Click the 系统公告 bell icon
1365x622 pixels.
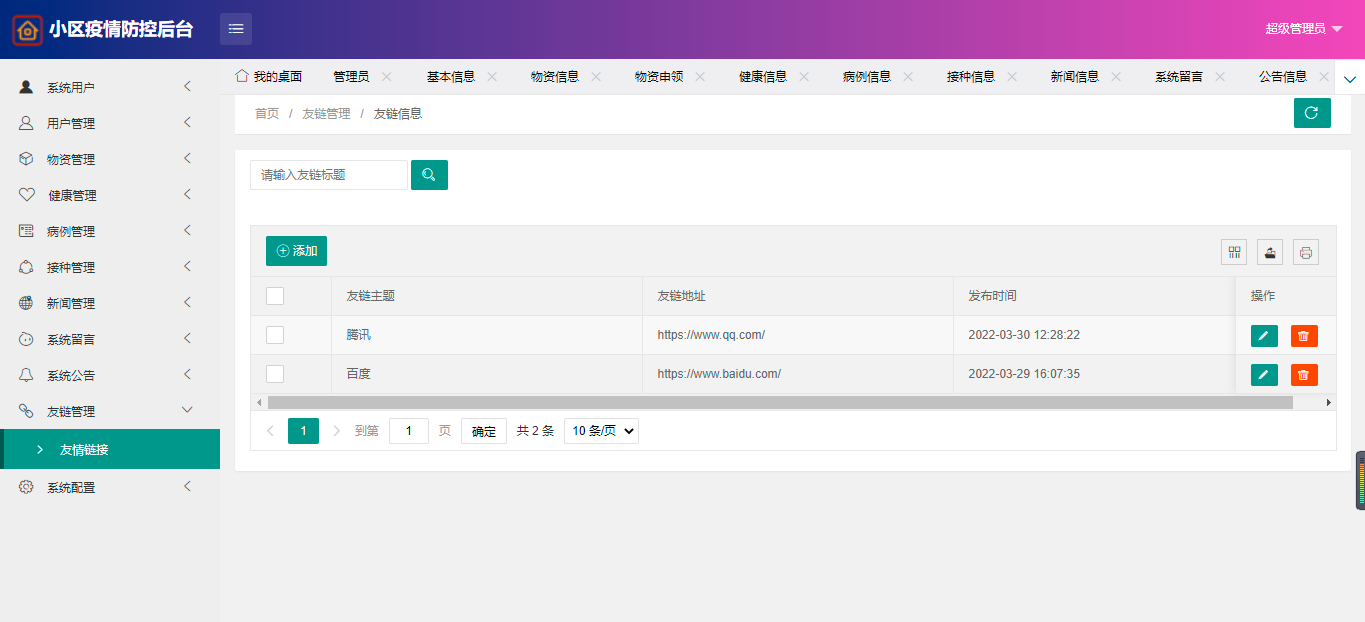pyautogui.click(x=27, y=375)
